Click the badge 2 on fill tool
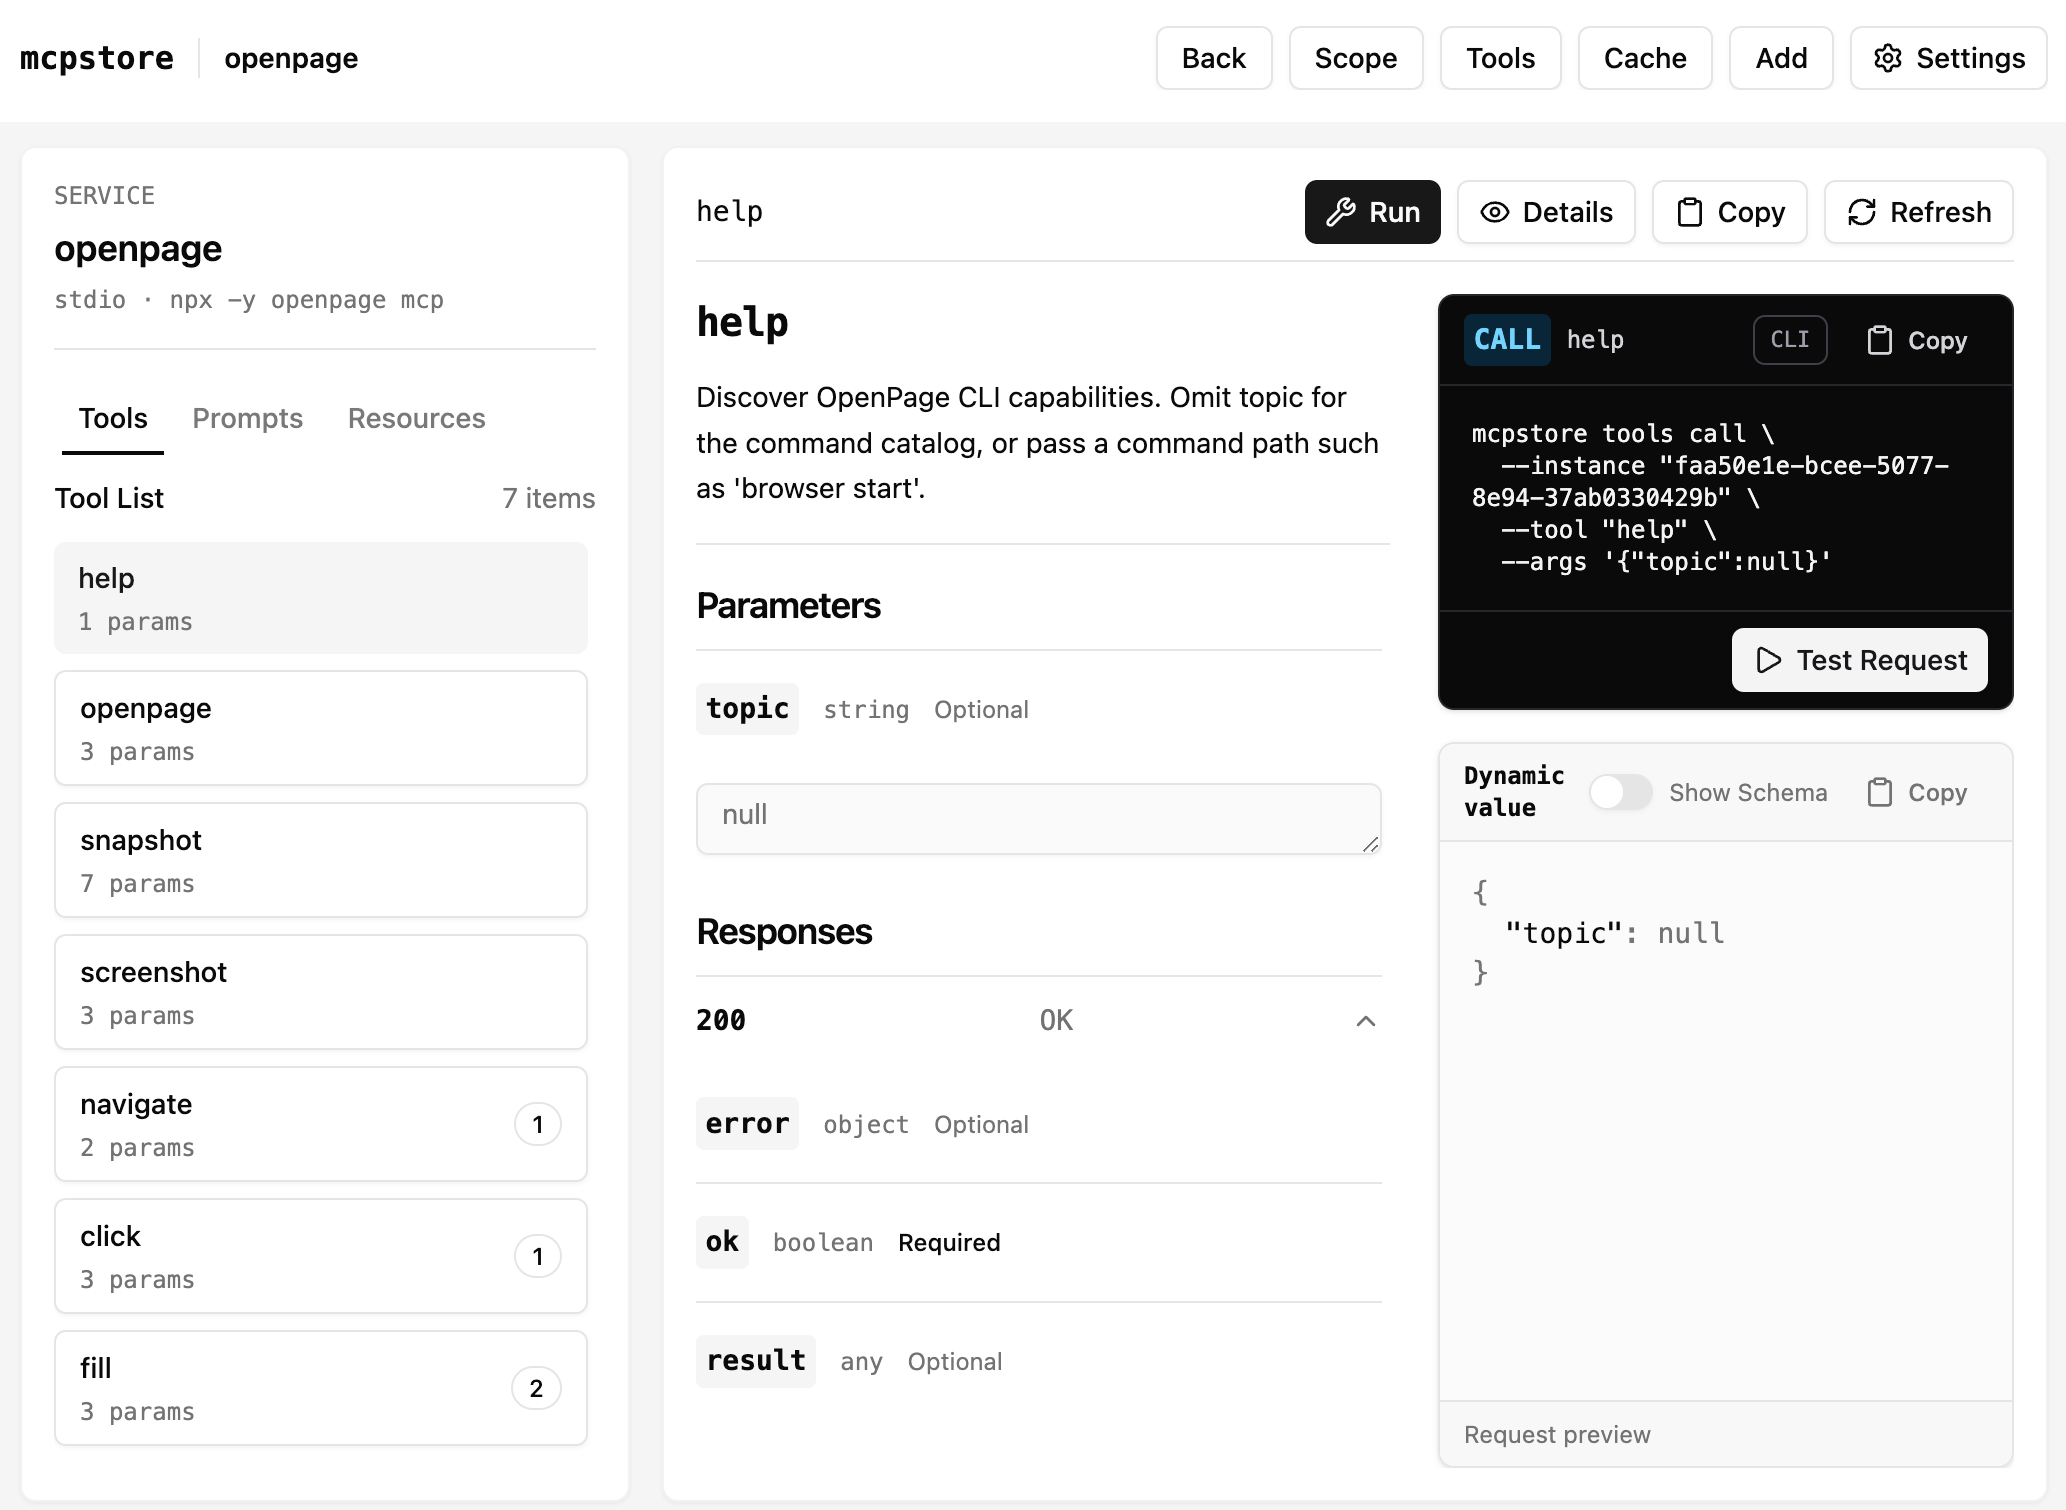2066x1510 pixels. 536,1388
